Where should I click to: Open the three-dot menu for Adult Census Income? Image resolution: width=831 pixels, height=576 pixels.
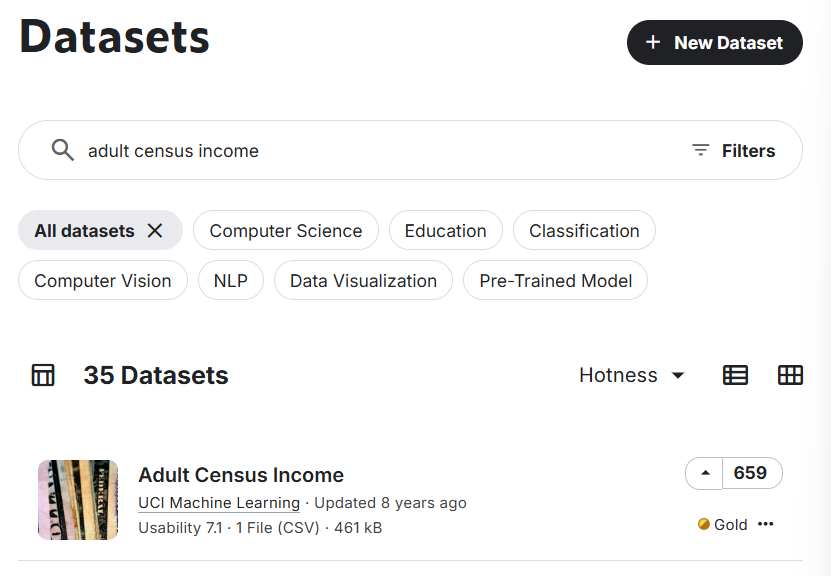click(x=766, y=525)
